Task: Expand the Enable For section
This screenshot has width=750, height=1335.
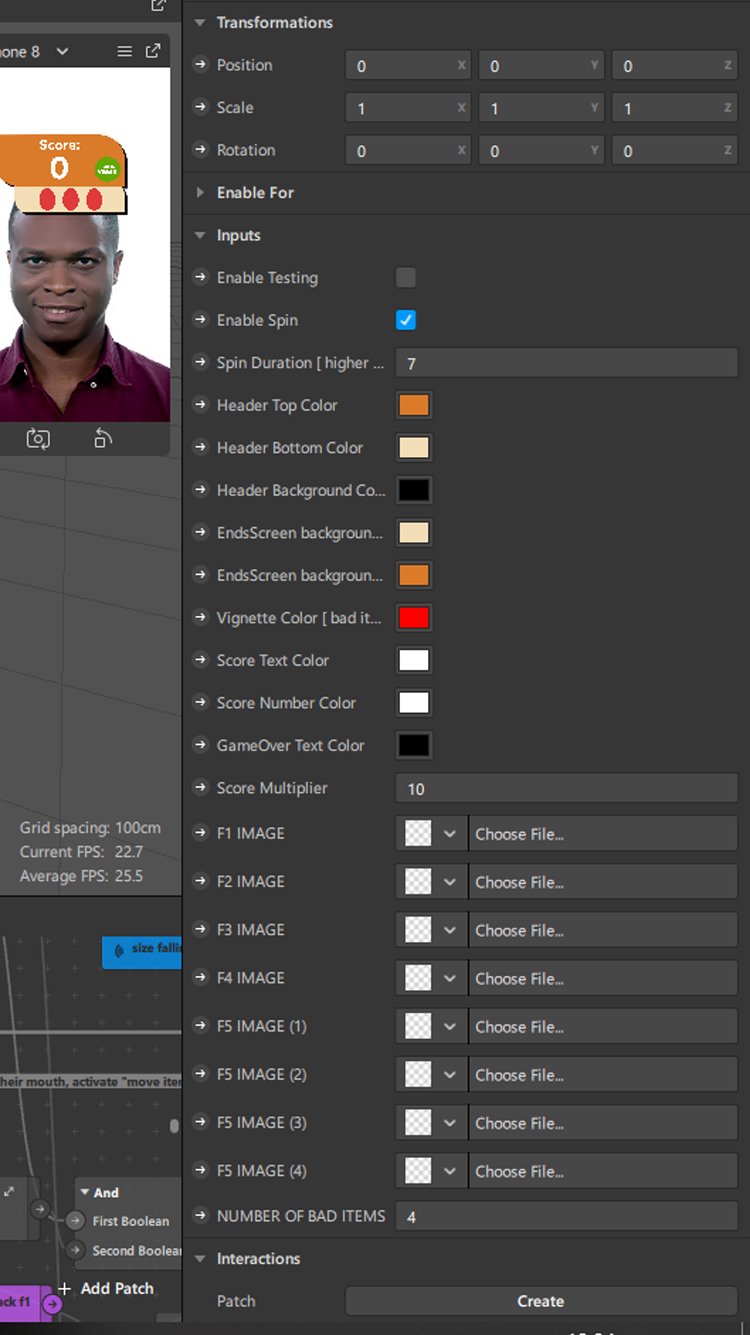Action: (x=200, y=192)
